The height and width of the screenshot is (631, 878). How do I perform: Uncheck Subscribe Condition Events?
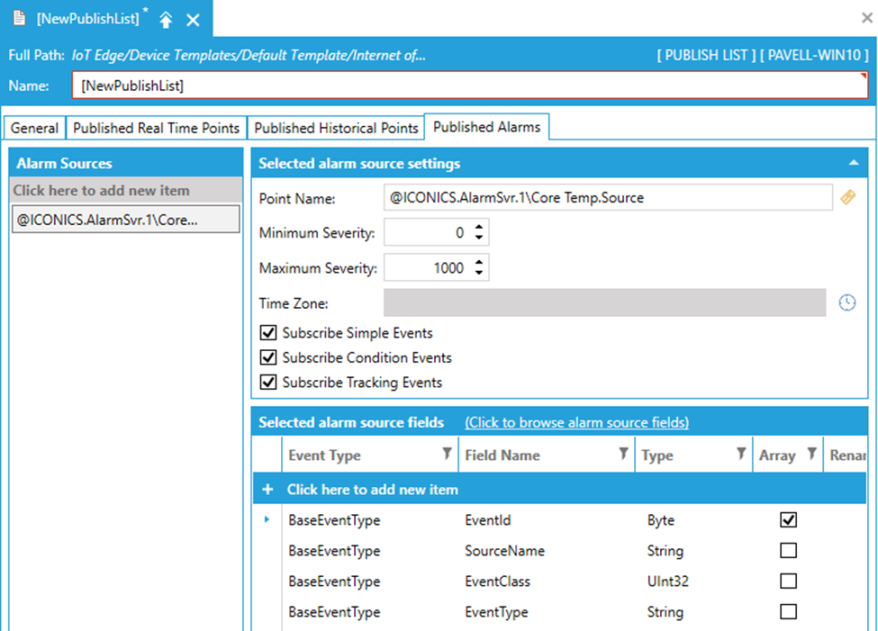click(x=267, y=358)
